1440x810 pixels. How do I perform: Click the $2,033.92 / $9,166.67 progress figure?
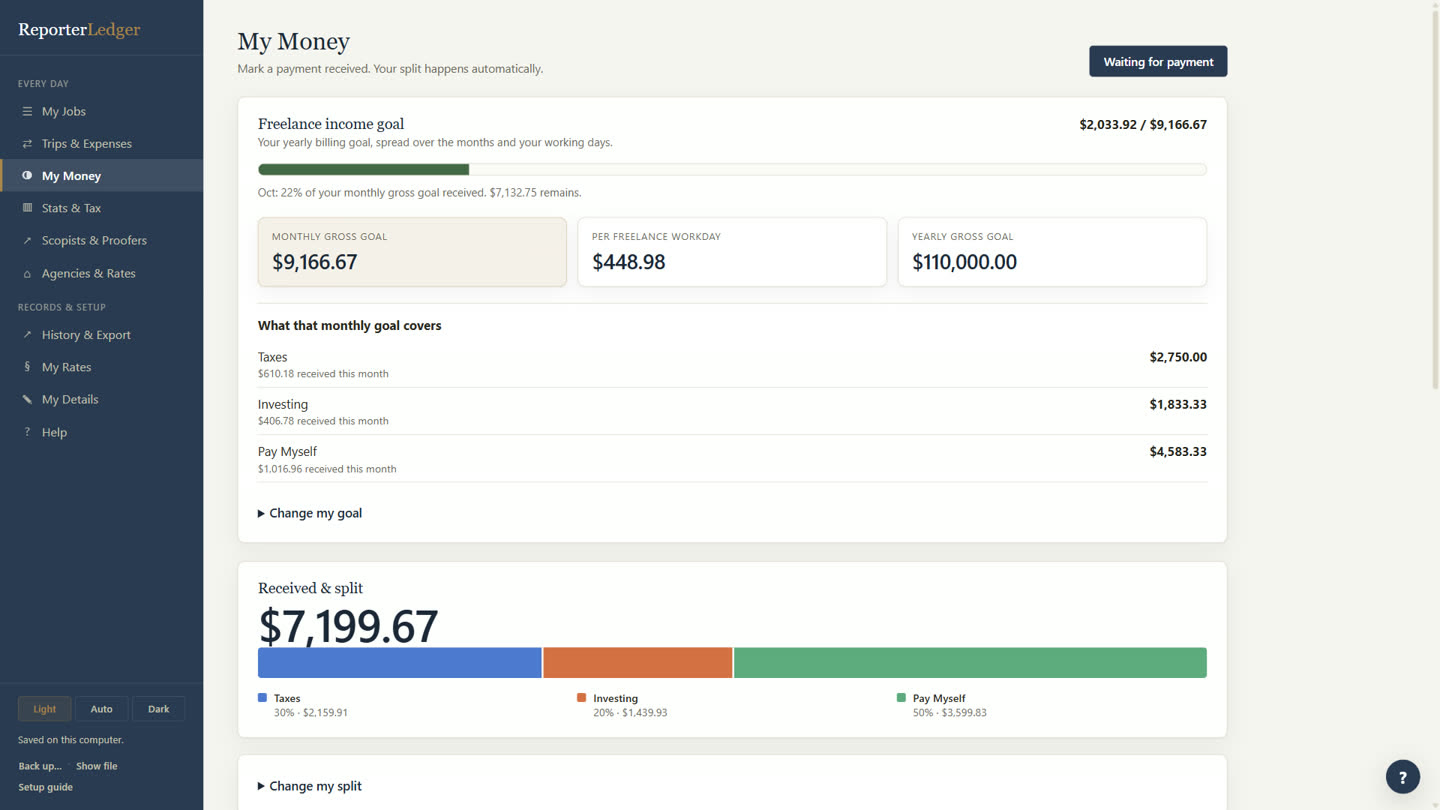[x=1143, y=125]
